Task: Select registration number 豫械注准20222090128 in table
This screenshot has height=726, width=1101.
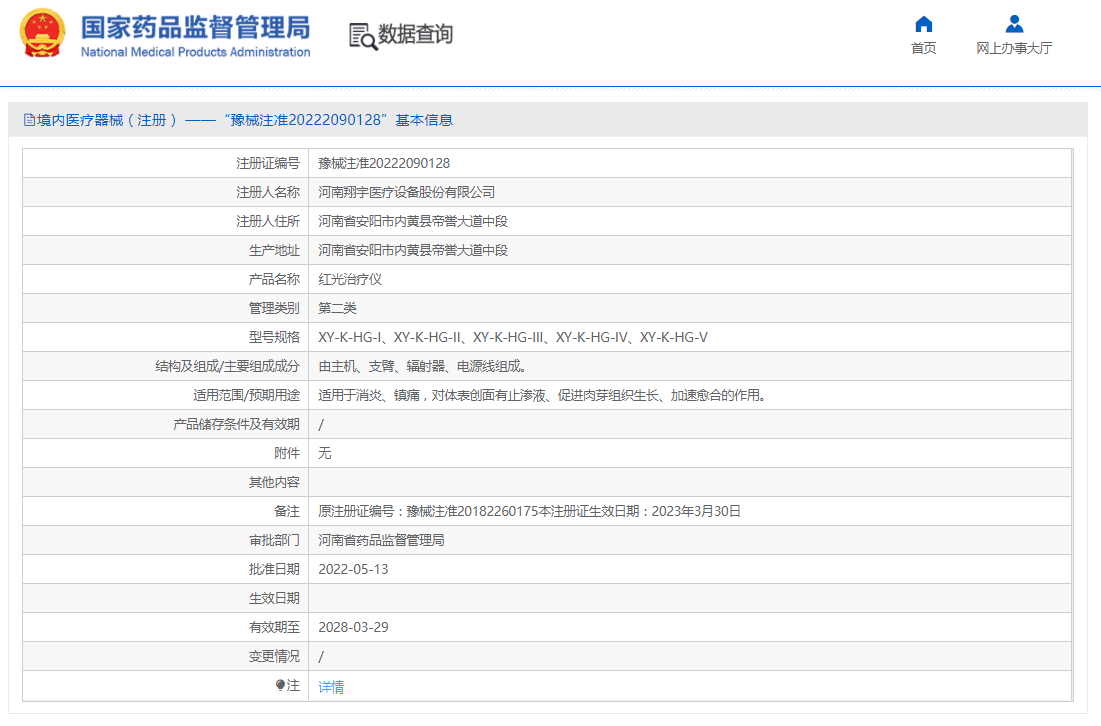Action: point(384,163)
